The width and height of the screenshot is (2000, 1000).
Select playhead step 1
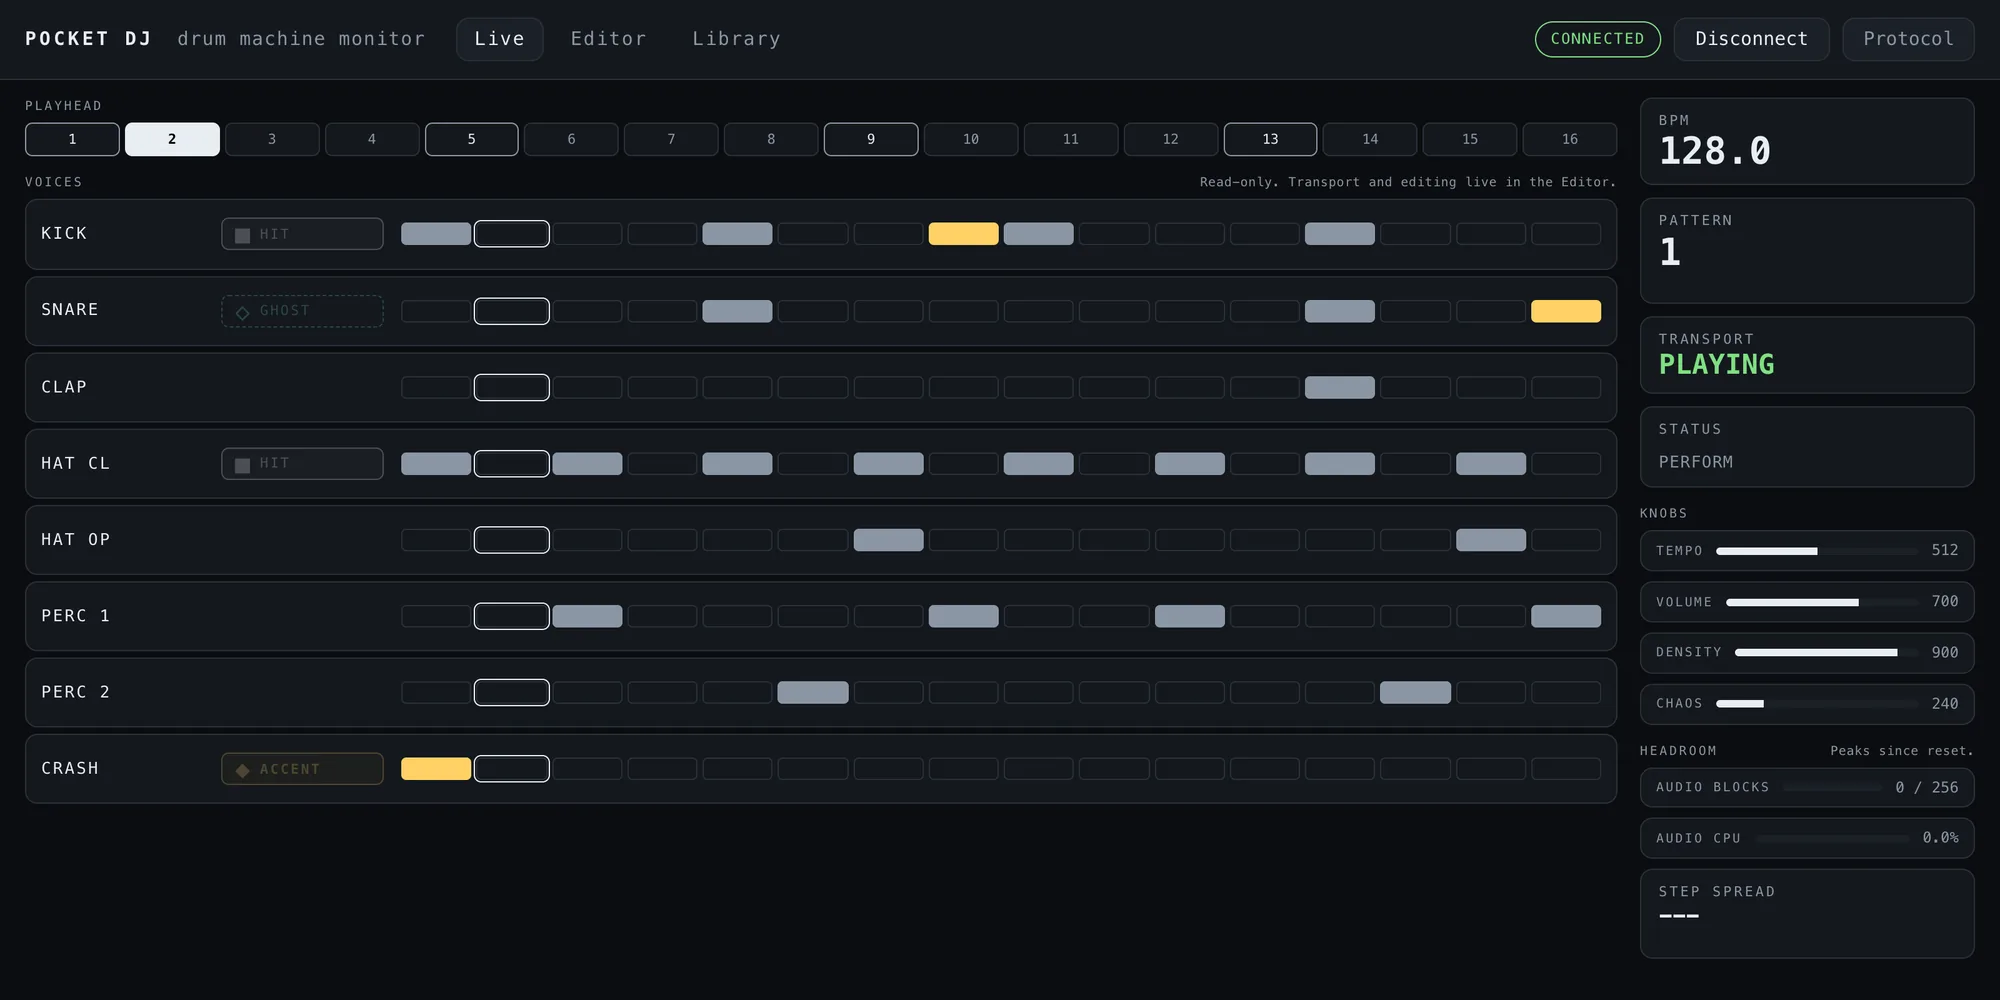72,139
